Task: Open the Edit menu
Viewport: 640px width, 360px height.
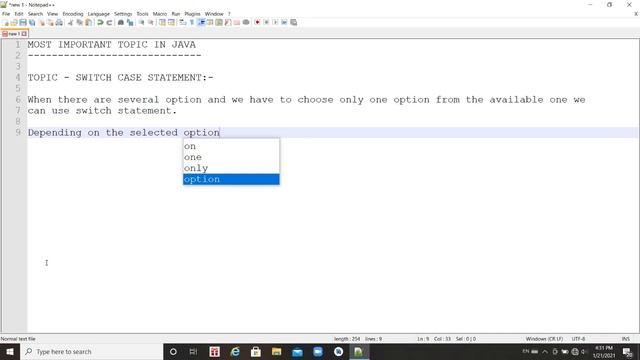Action: [x=19, y=14]
